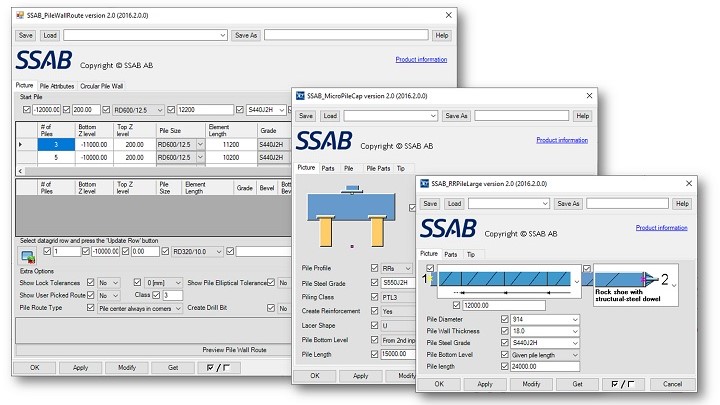Toggle Pile Steel Grade checkbox in MicroPileCap
720x405 pixels.
pyautogui.click(x=374, y=282)
